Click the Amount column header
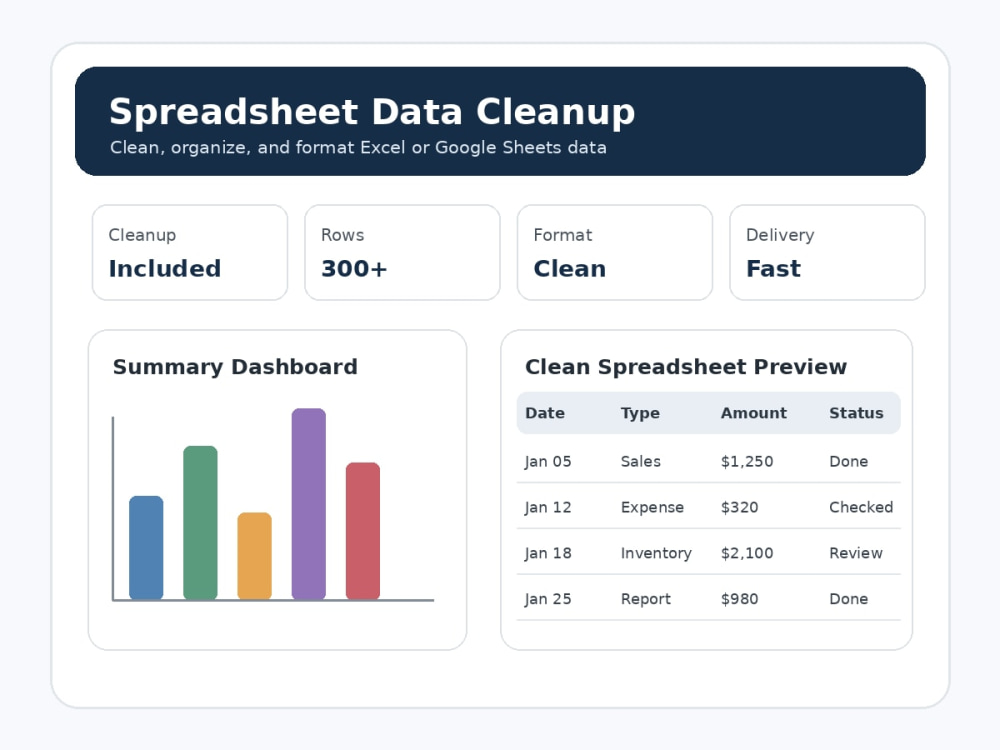Screen dimensions: 1000x750 pyautogui.click(x=754, y=413)
